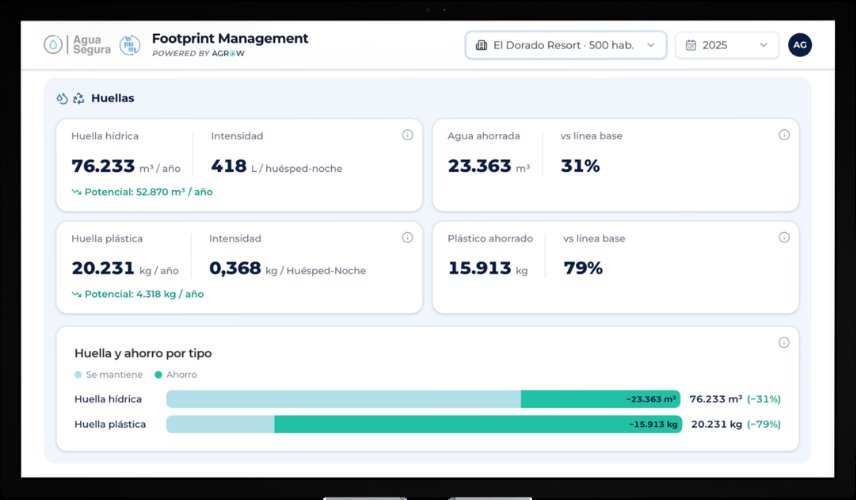This screenshot has width=856, height=500.
Task: Click light blue segment of Huella hídrica bar
Action: tap(343, 399)
